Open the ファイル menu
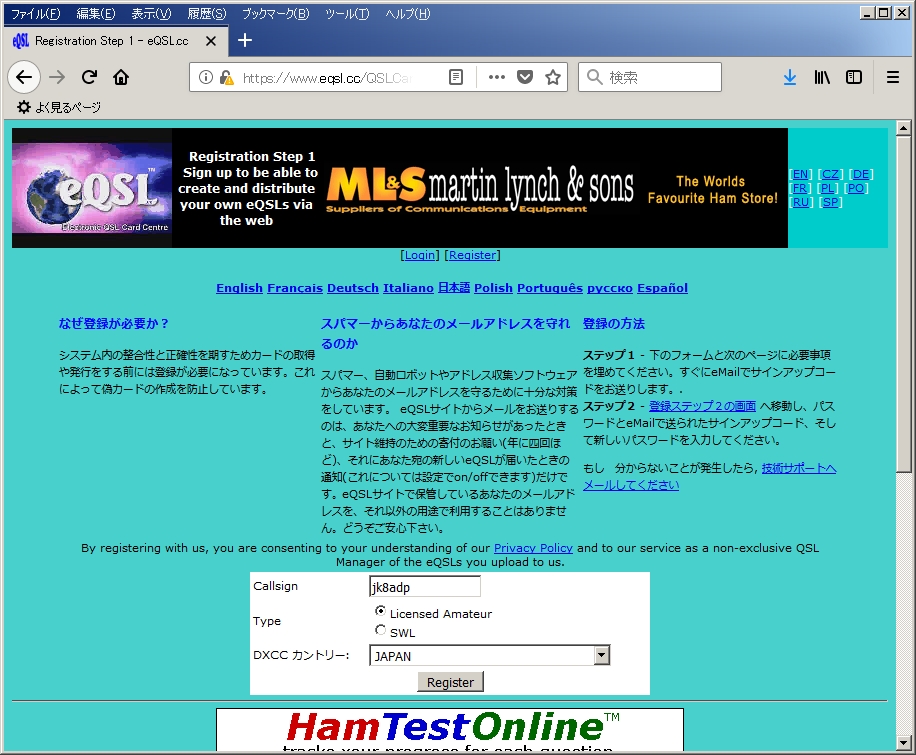 tap(36, 13)
